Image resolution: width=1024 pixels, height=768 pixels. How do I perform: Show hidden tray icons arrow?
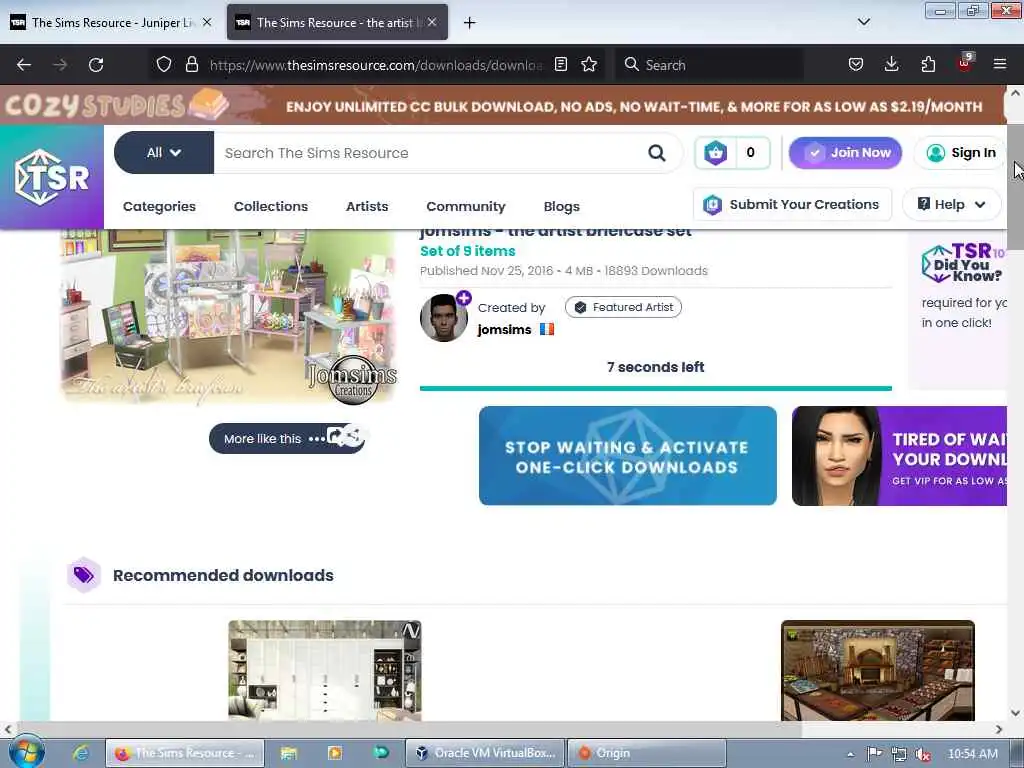[x=850, y=754]
